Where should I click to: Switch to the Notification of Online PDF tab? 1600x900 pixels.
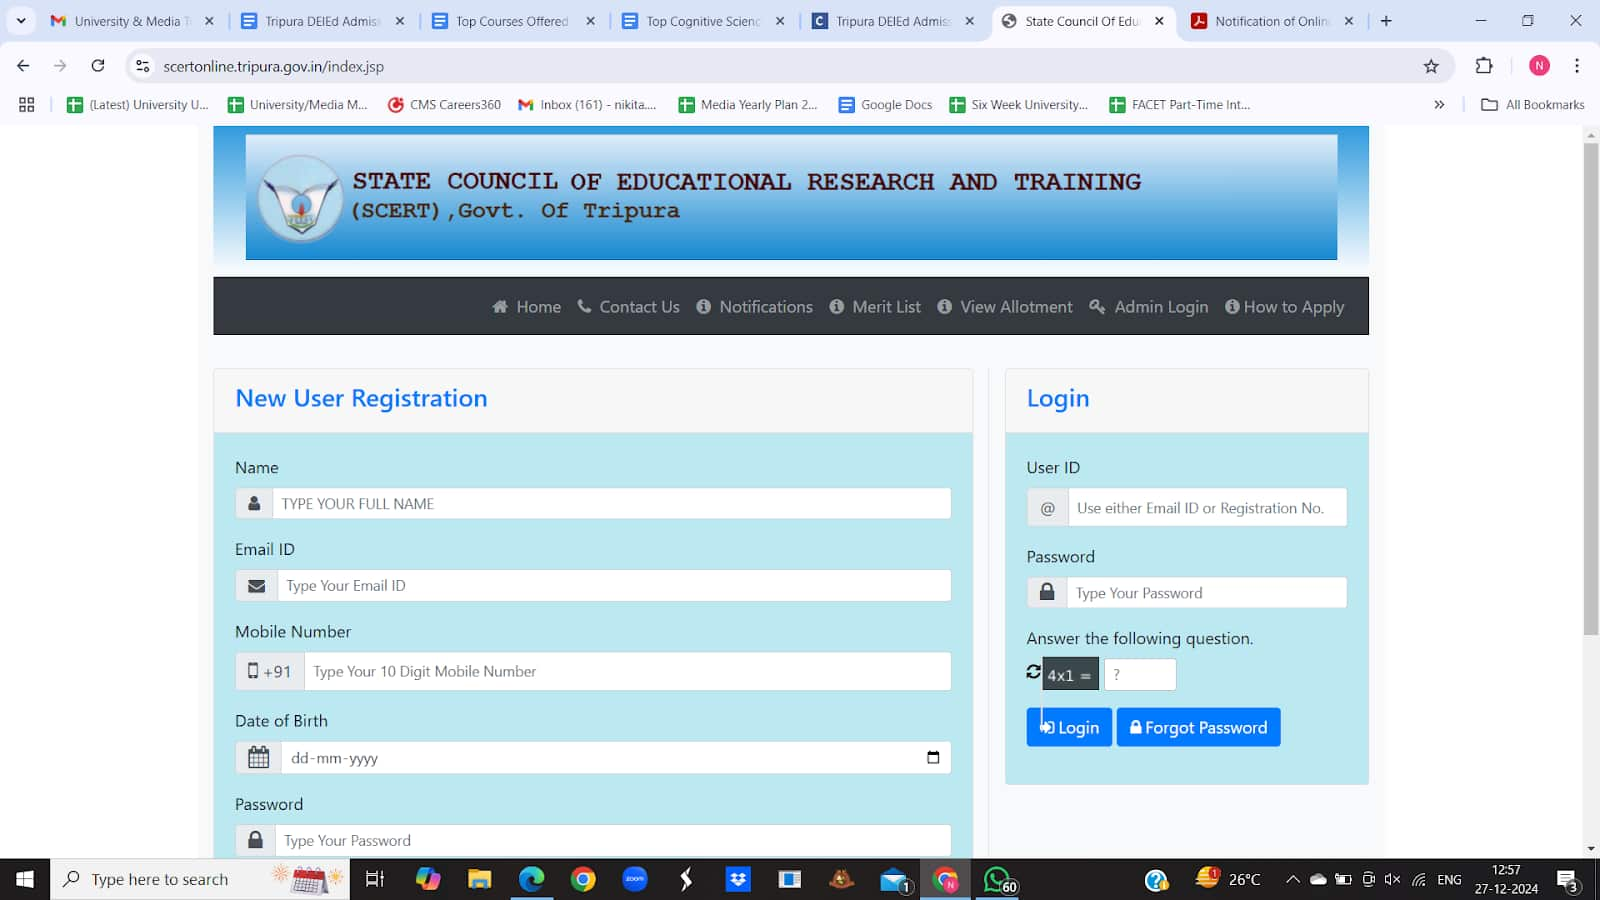coord(1272,21)
